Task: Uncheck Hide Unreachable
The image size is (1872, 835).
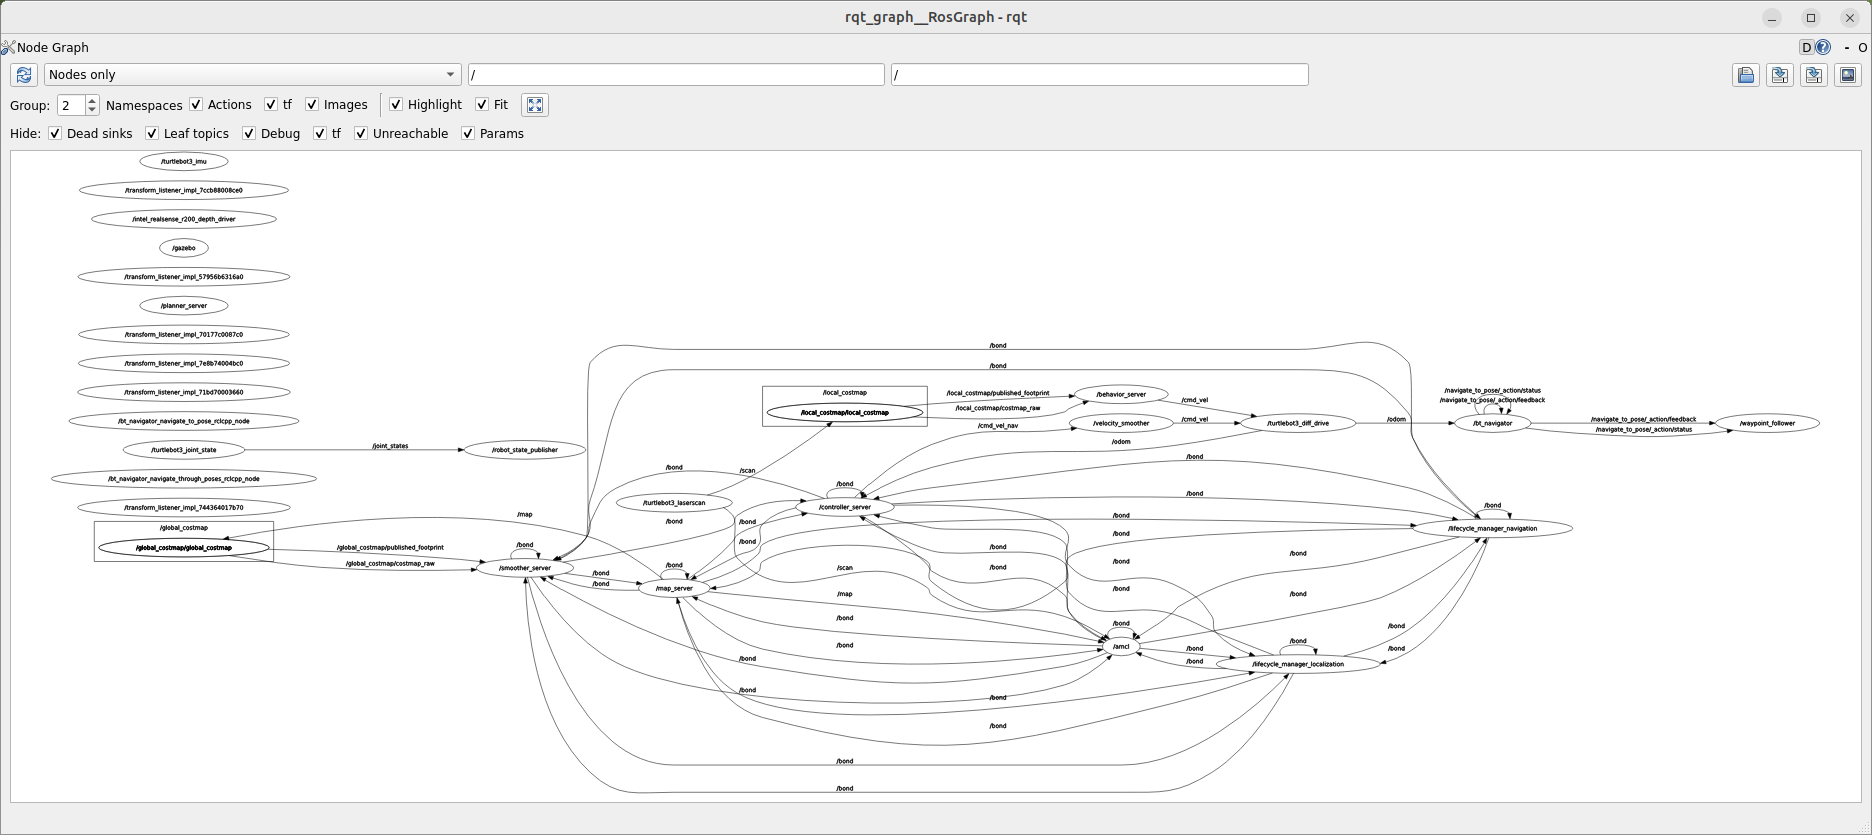Action: tap(361, 134)
